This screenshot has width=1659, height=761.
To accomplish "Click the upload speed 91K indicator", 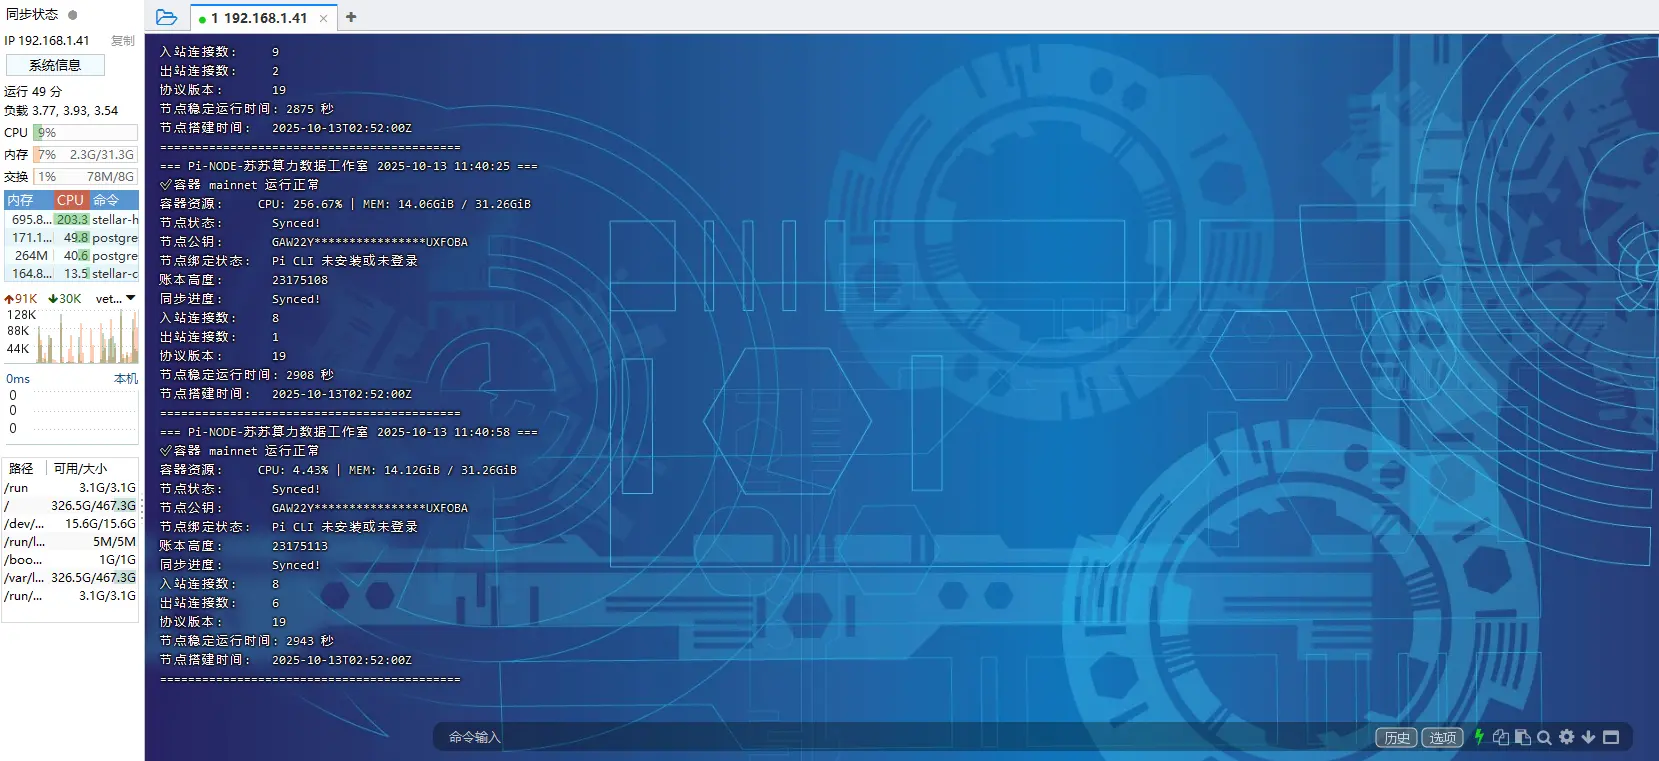I will (x=21, y=298).
